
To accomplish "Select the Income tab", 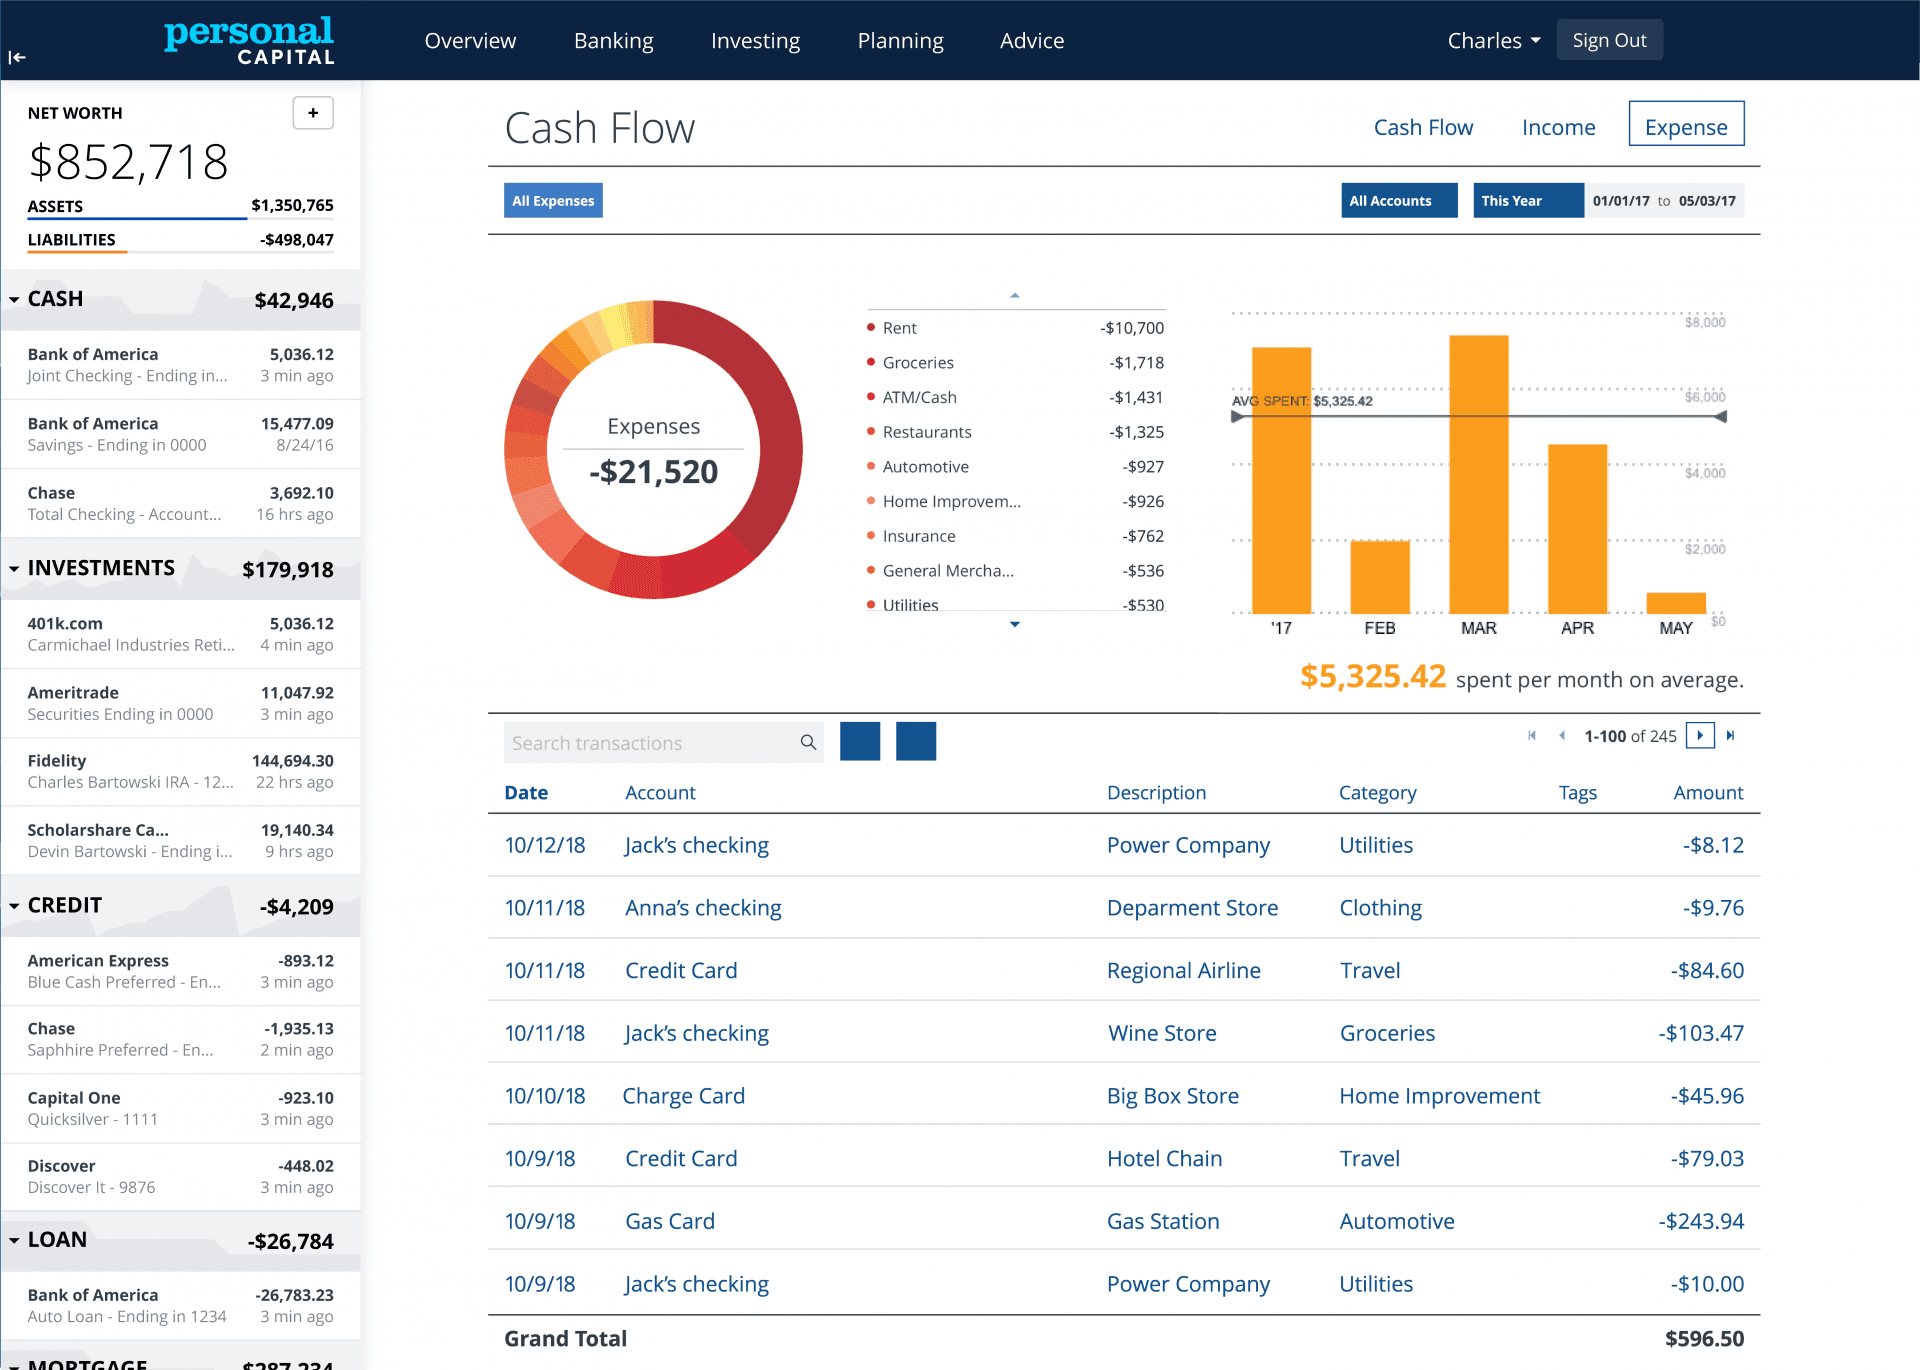I will [x=1558, y=126].
